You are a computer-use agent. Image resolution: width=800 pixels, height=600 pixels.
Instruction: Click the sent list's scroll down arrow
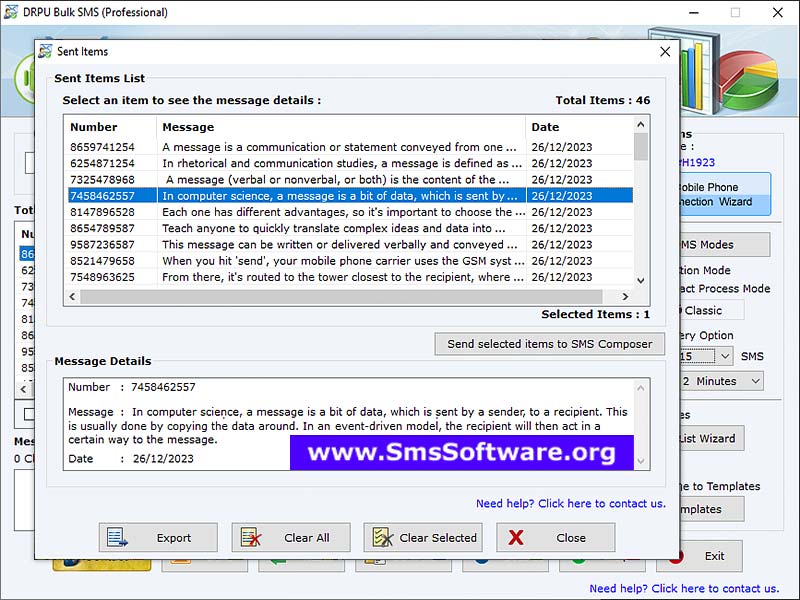[x=641, y=280]
